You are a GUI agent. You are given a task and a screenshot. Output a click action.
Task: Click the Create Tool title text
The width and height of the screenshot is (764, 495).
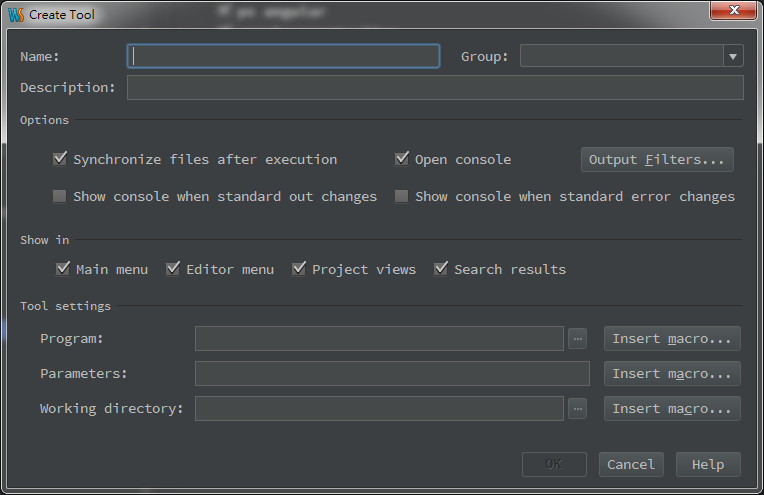coord(62,15)
